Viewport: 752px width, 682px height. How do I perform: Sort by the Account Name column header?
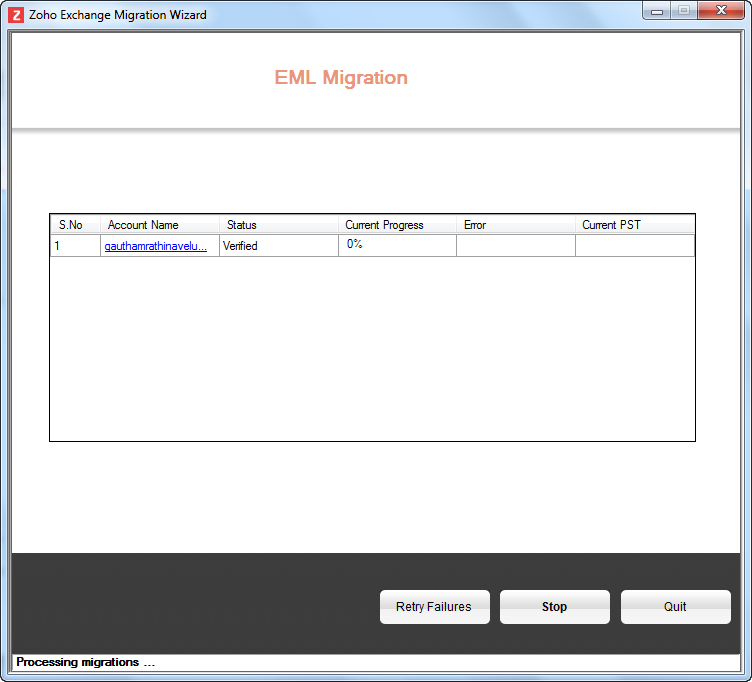160,225
